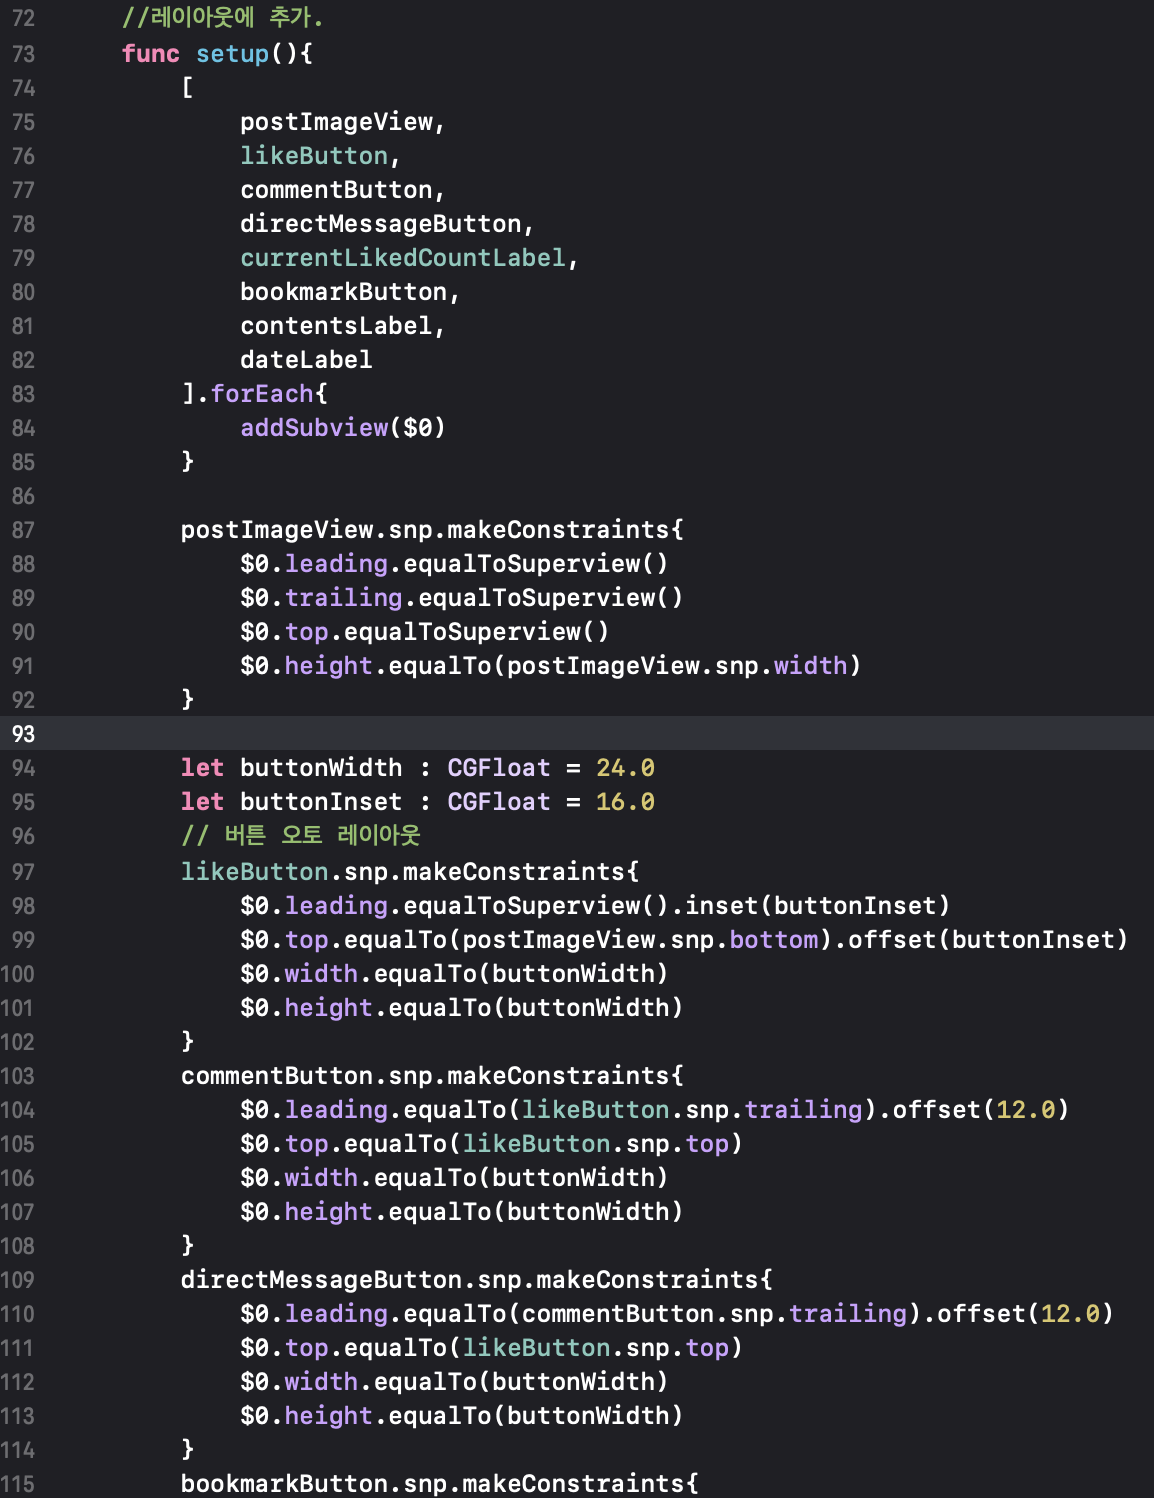This screenshot has height=1498, width=1154.
Task: Click 'commentButton.snp.makeConstraints{' on line 103
Action: pos(432,1076)
